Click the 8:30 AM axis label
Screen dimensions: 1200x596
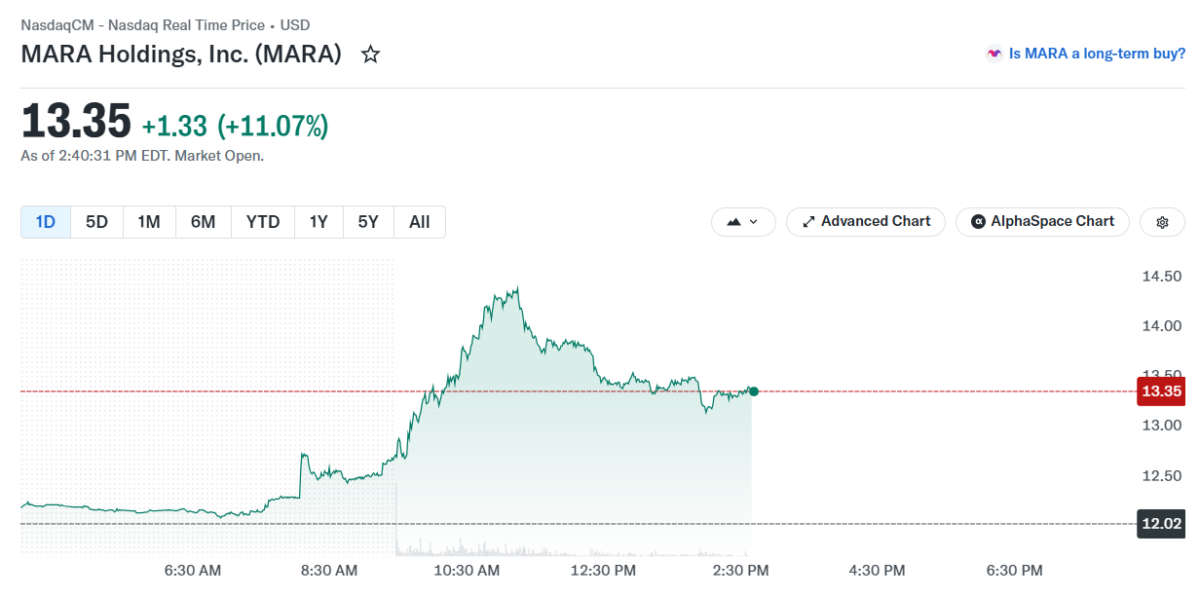(x=329, y=570)
